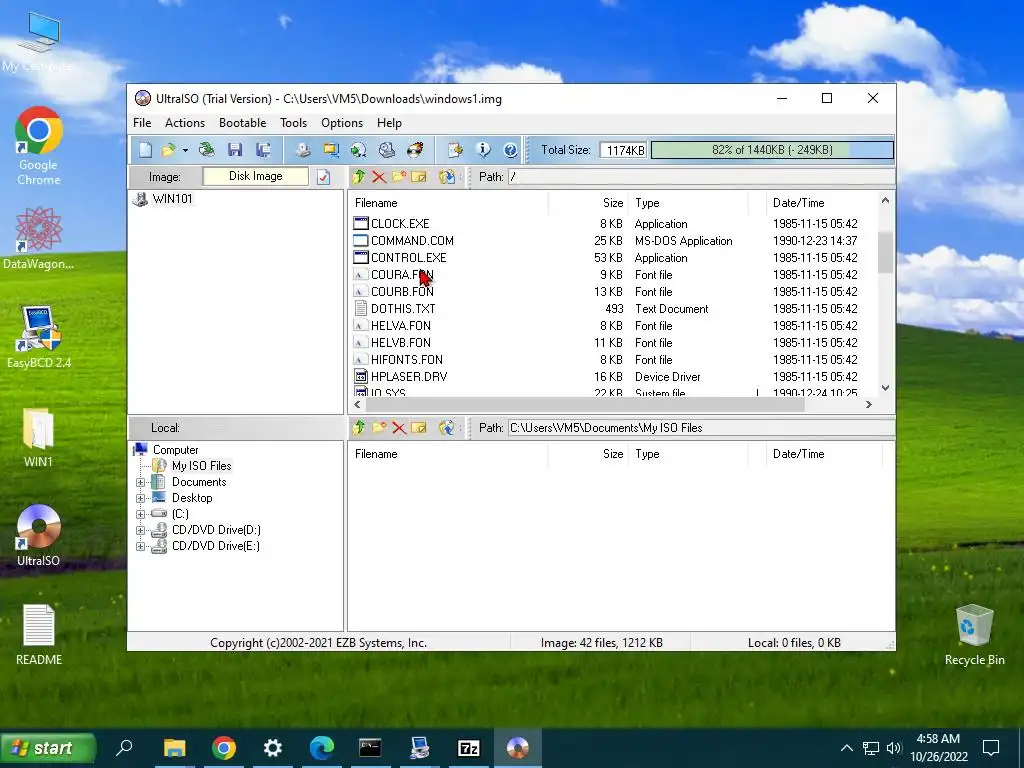
Task: Select the HIFONTS.FON file
Action: (x=406, y=359)
